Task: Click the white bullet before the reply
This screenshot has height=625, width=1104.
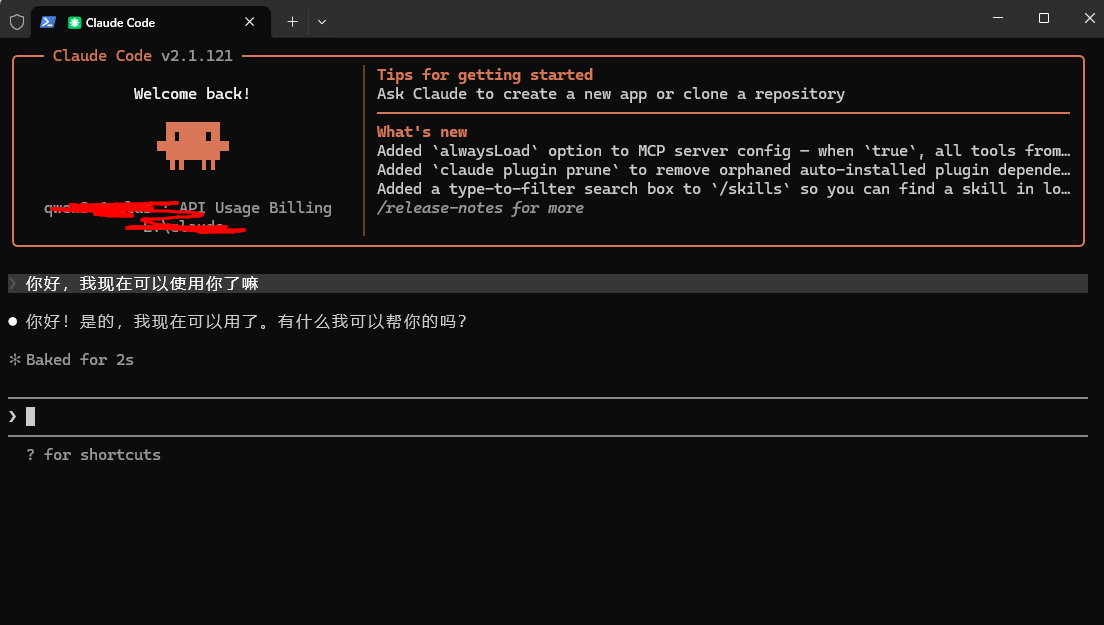Action: [x=13, y=322]
